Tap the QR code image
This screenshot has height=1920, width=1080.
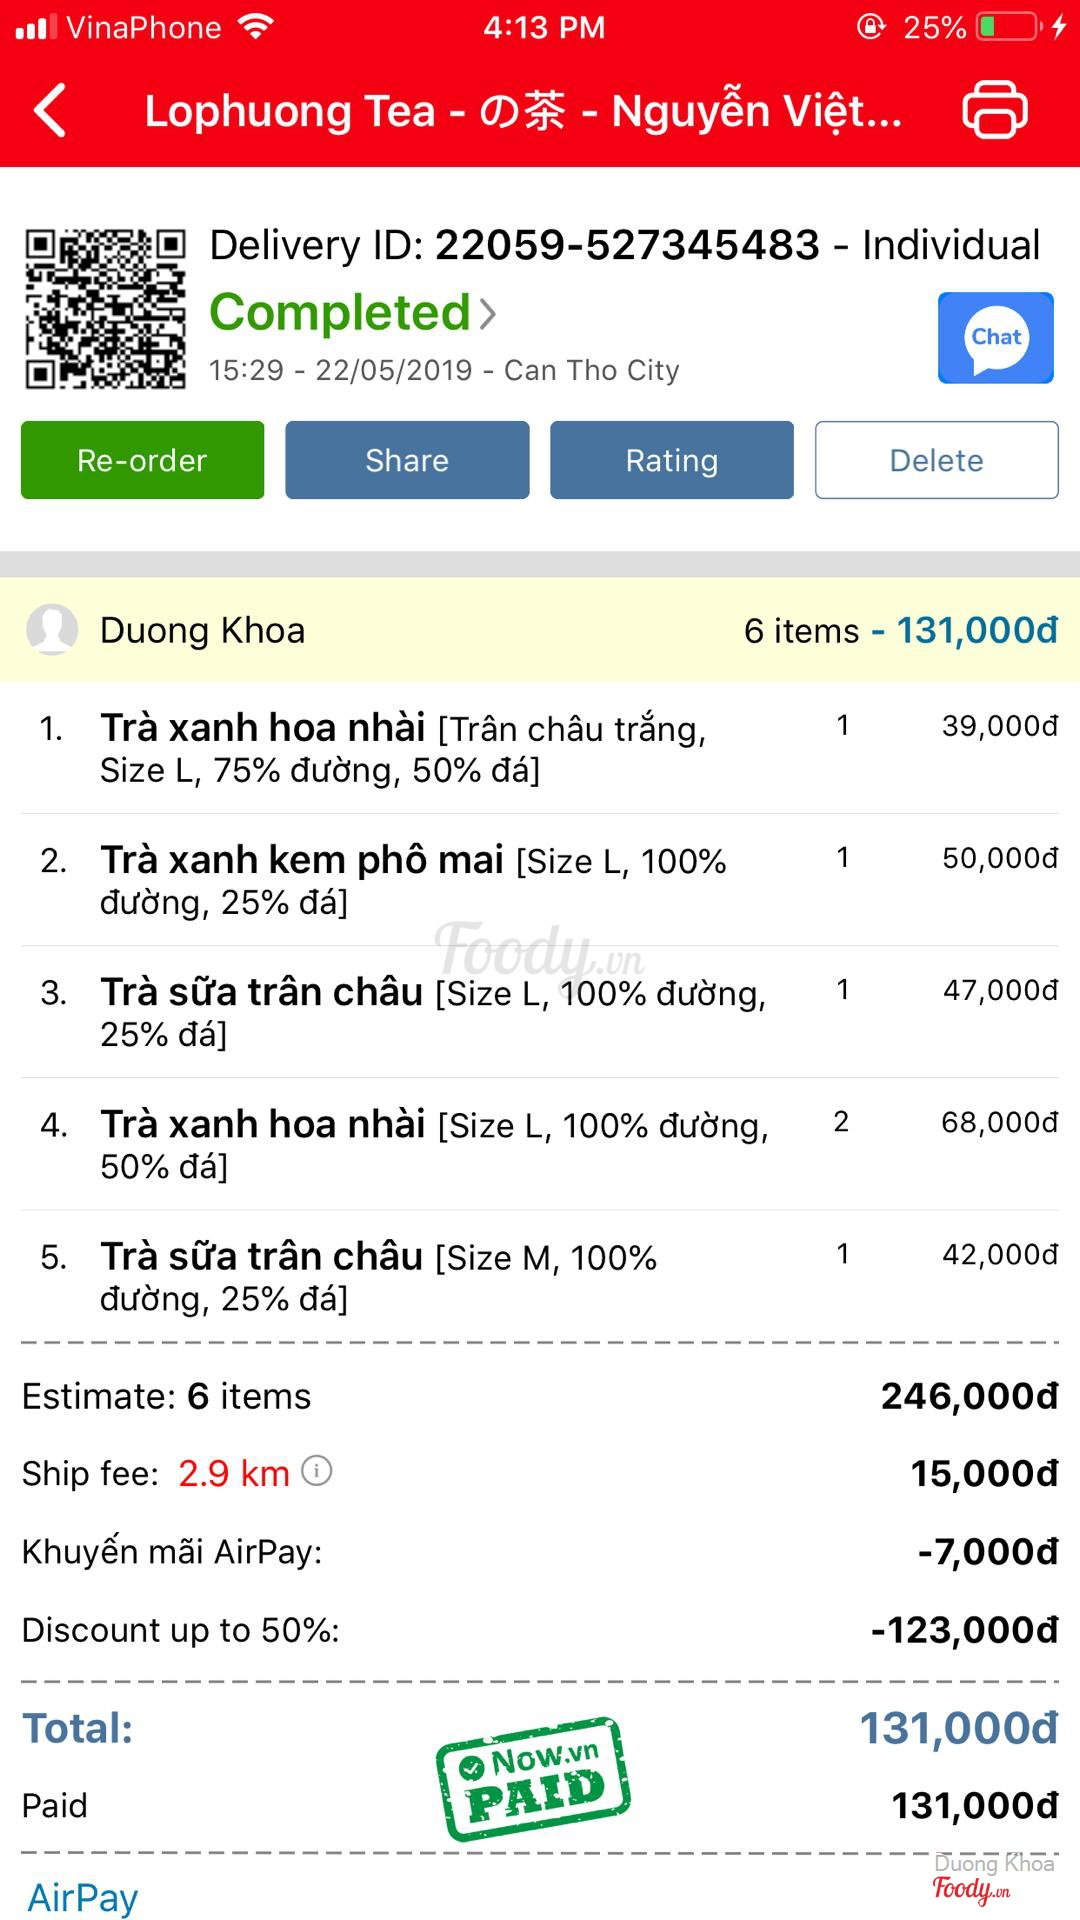105,308
